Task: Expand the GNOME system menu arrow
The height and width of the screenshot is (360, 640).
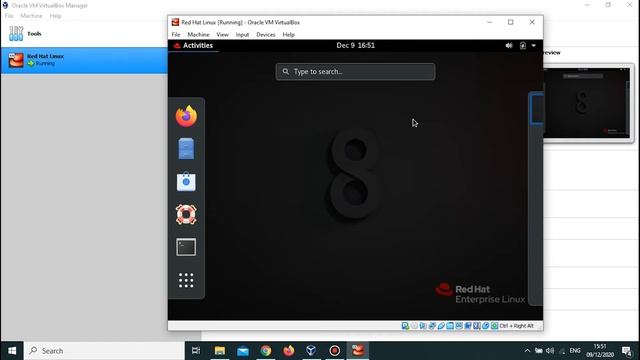Action: pos(533,46)
